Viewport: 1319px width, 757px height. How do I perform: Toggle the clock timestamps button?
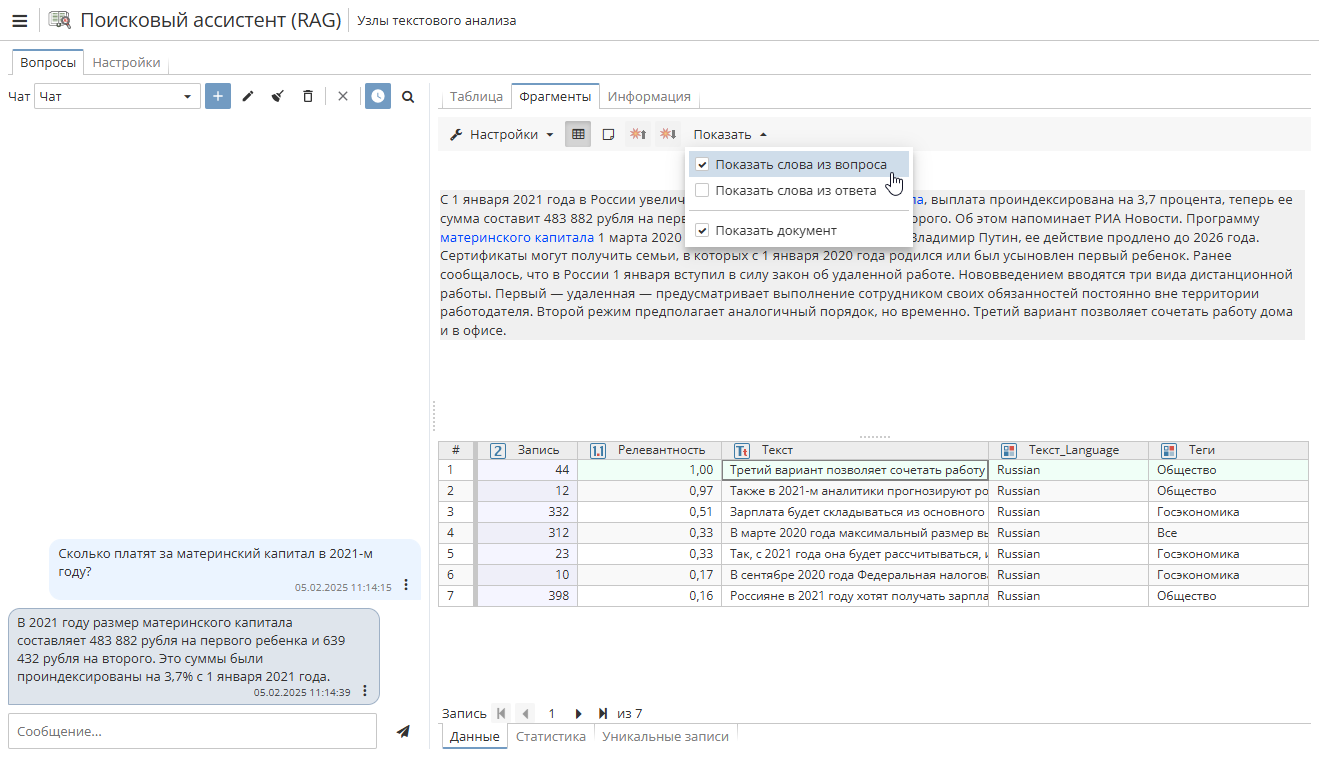378,96
